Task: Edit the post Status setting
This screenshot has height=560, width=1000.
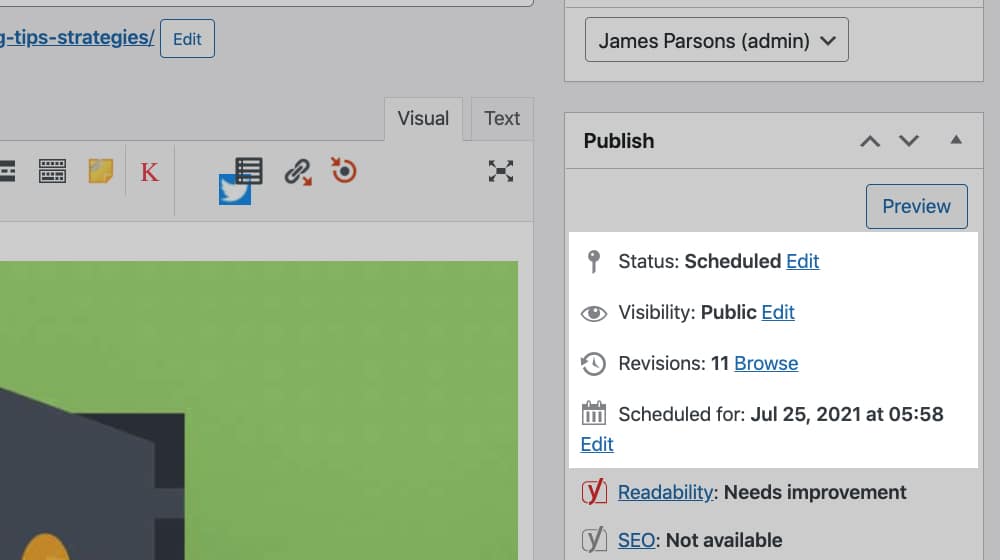Action: coord(802,261)
